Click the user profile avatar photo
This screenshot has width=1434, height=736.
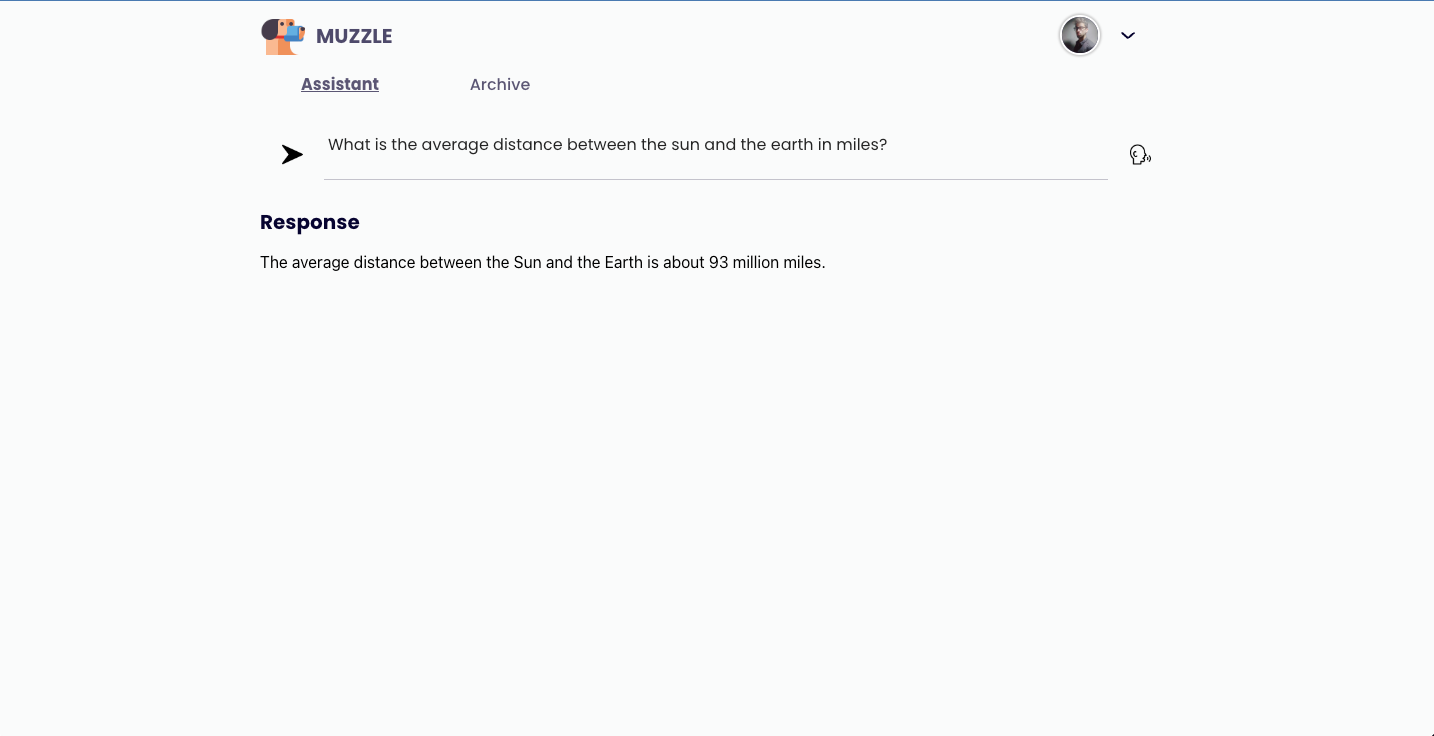1080,36
